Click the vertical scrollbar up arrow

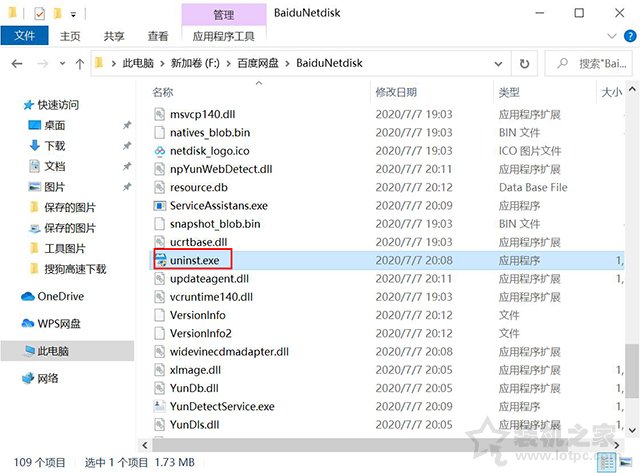pos(632,89)
